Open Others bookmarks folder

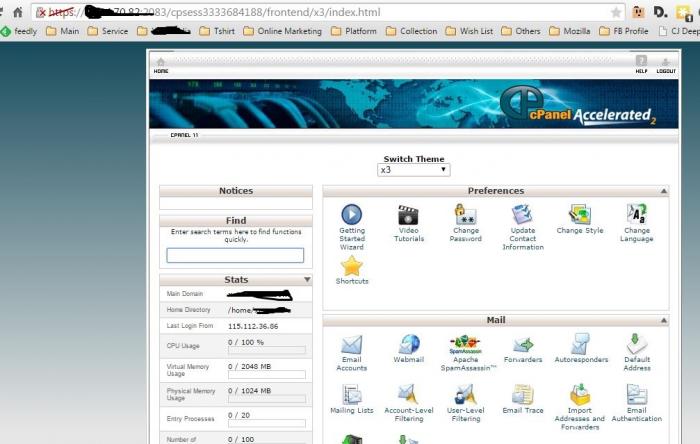[521, 31]
